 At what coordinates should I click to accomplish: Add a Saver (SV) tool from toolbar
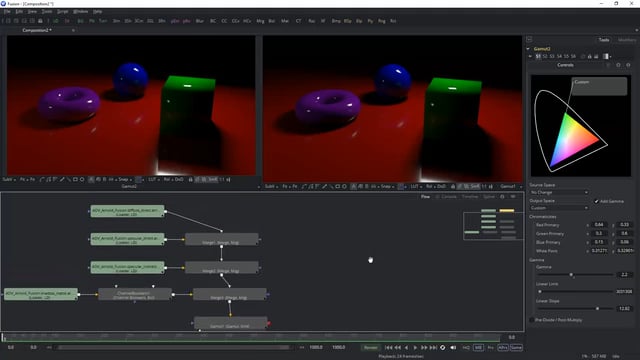click(x=67, y=21)
